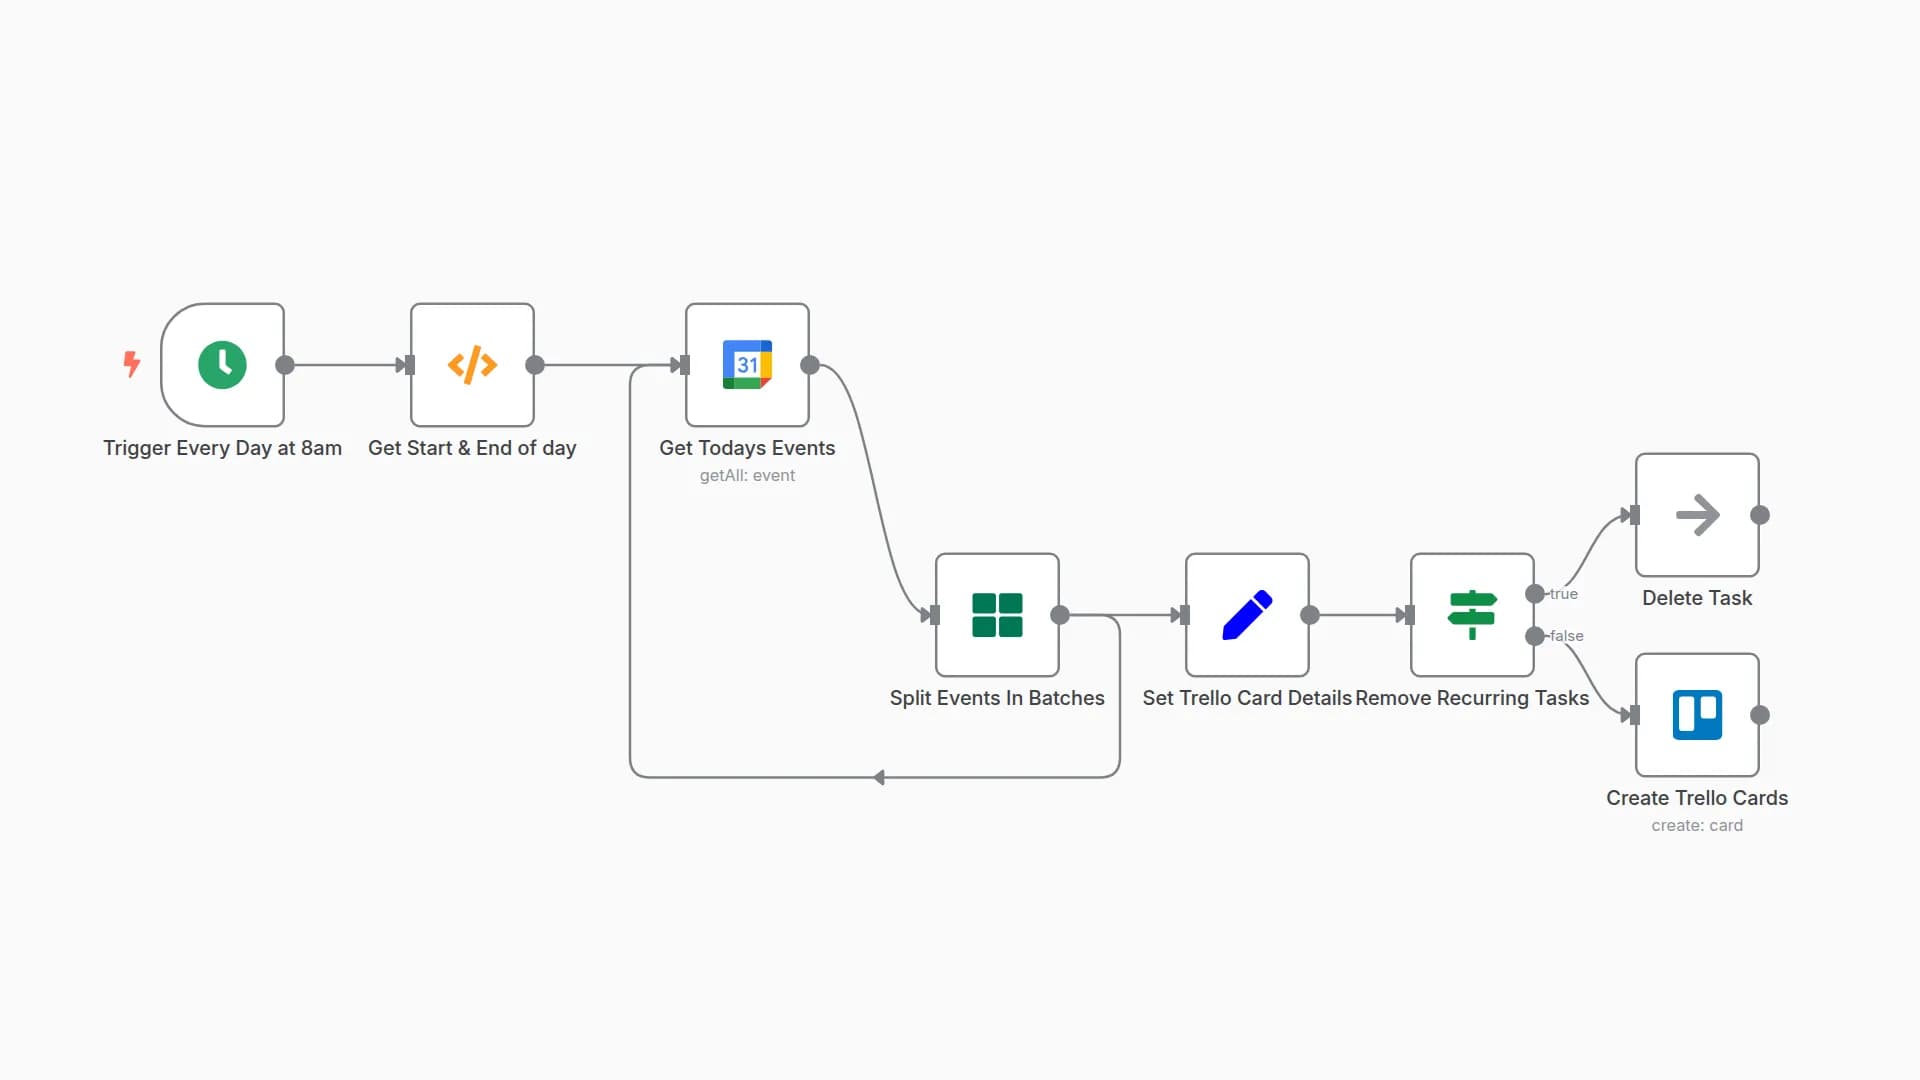Viewport: 1920px width, 1080px height.
Task: Click the true output of the IF node
Action: point(1535,594)
